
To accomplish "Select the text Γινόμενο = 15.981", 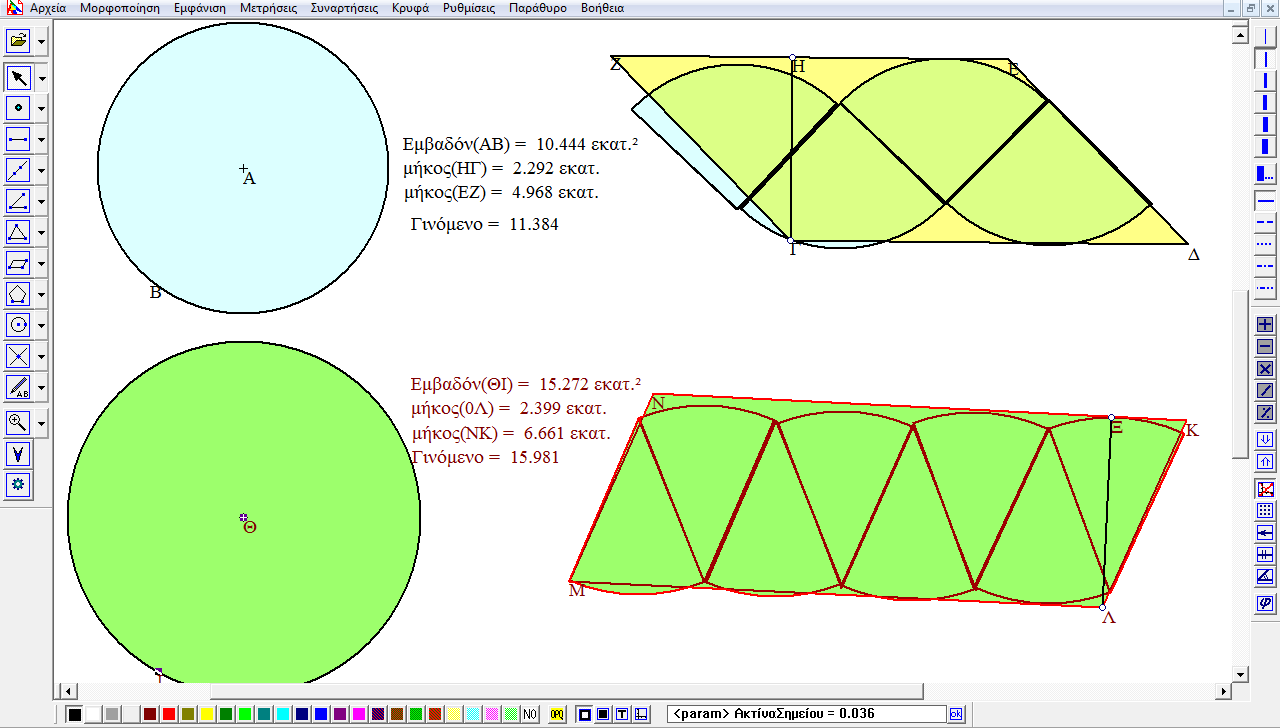I will point(485,457).
